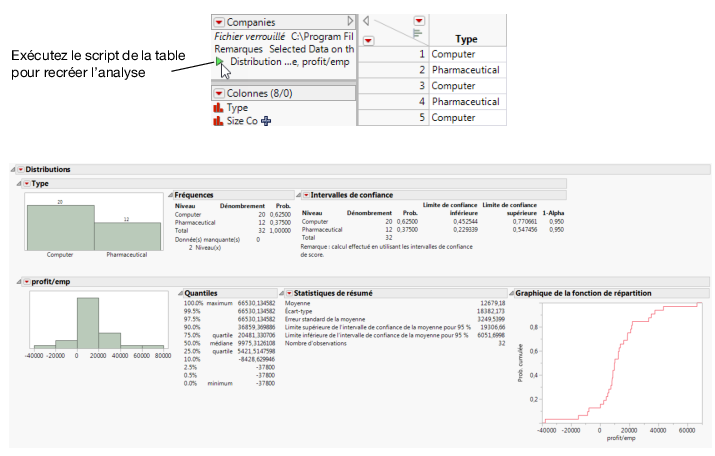
Task: Collapse the Graphique de la fonction de répartition triangle
Action: pyautogui.click(x=512, y=293)
